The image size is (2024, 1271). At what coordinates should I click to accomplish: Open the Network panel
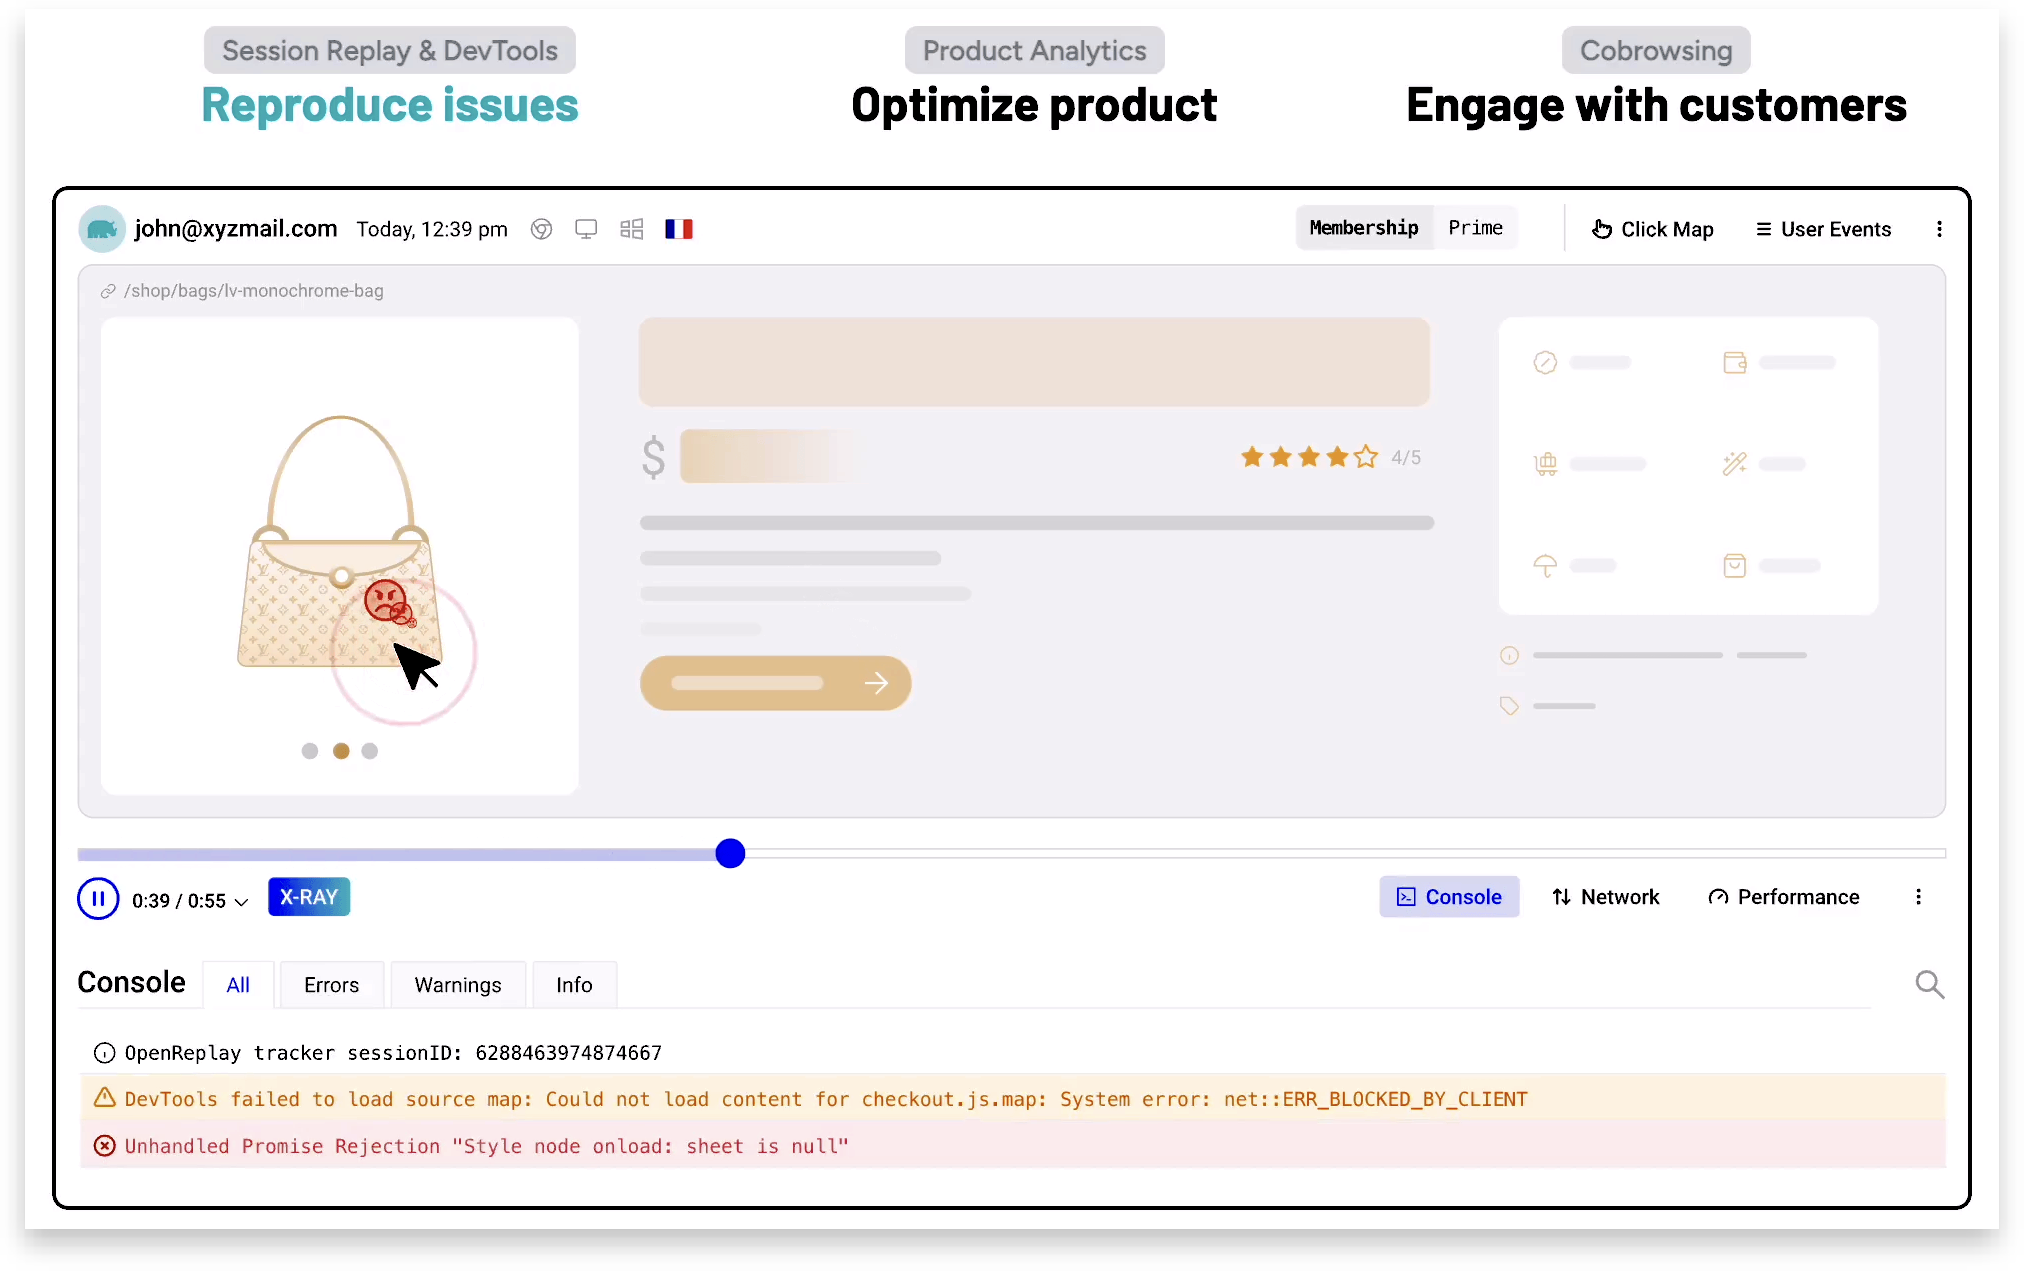(1606, 897)
